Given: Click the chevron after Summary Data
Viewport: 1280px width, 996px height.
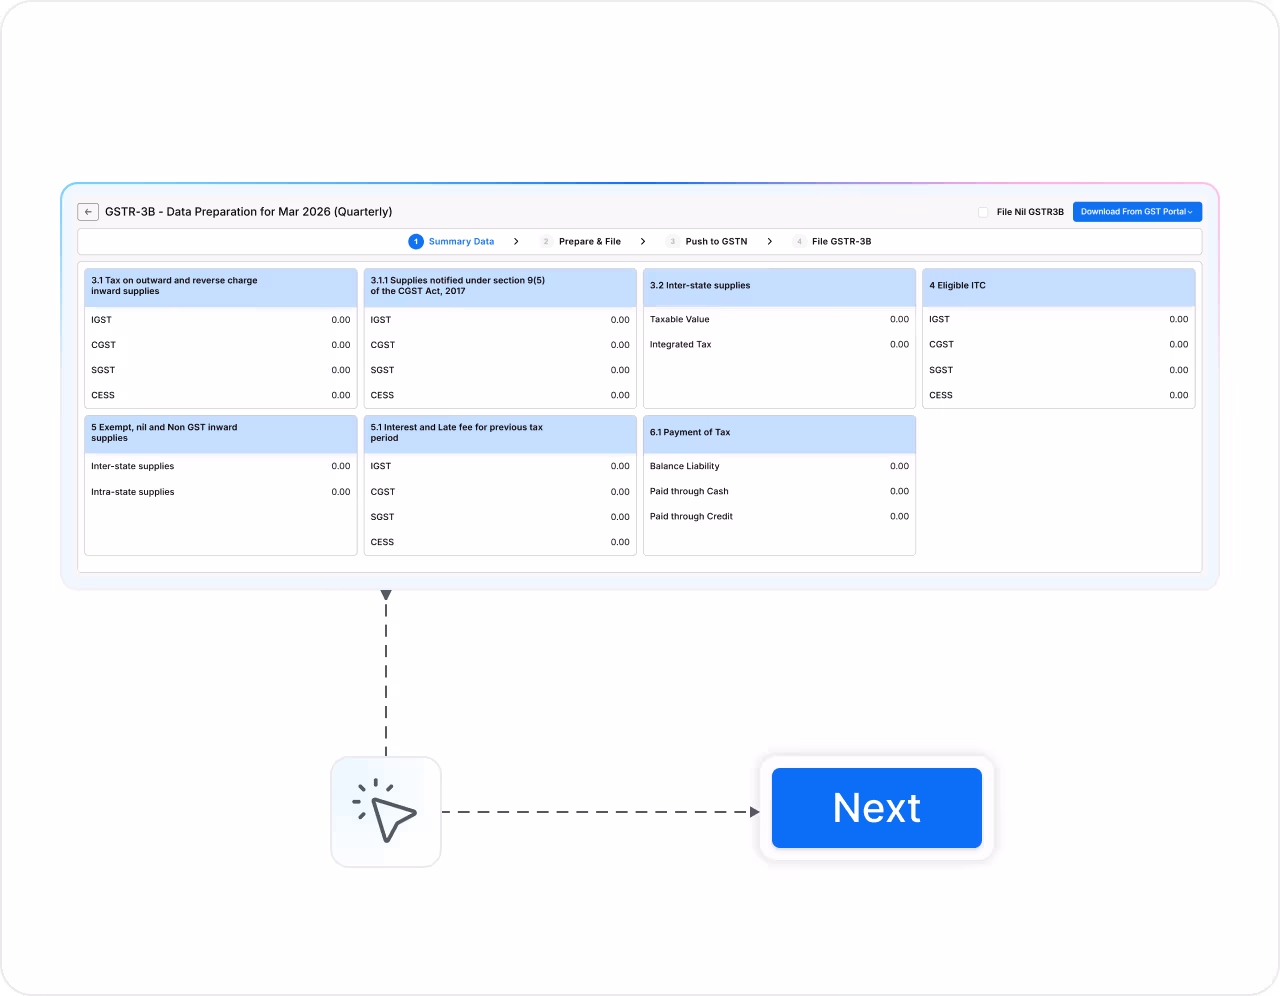Looking at the screenshot, I should 516,242.
